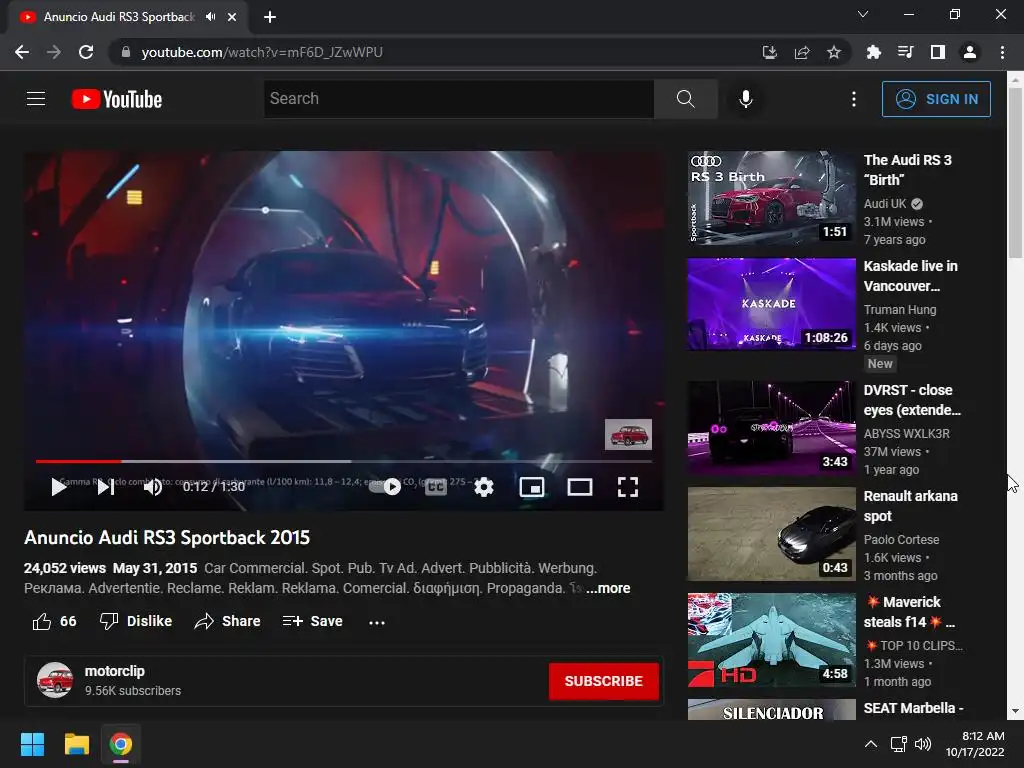The width and height of the screenshot is (1024, 768).
Task: Mute the tab via speaker icon
Action: (210, 17)
